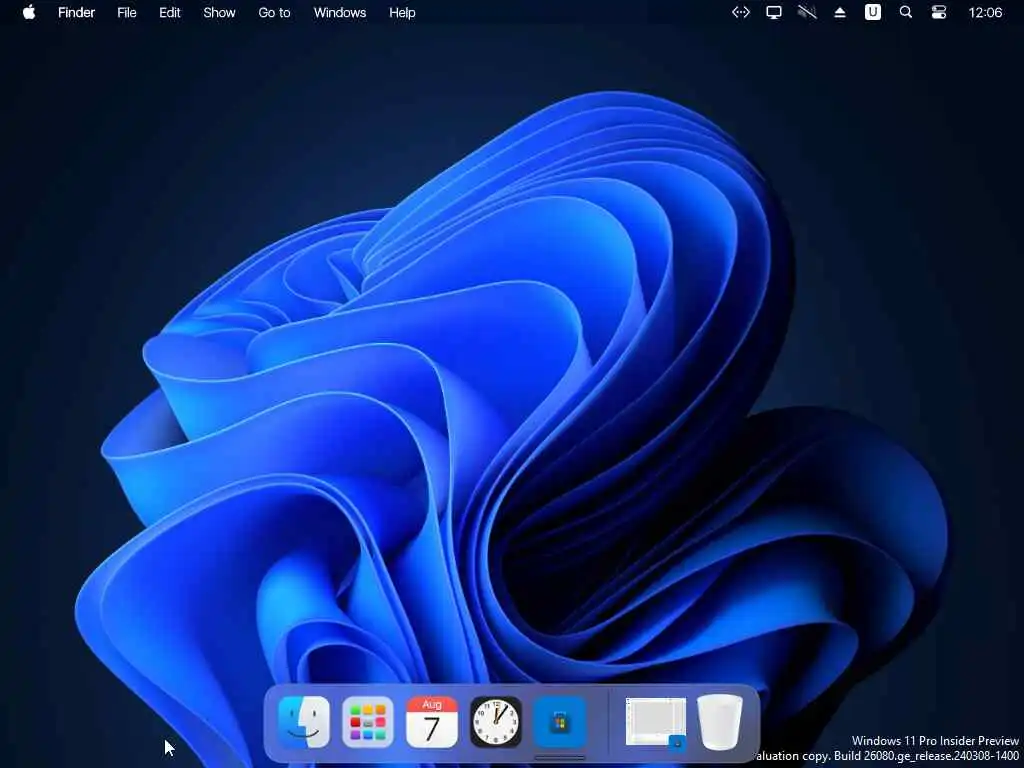
Task: Click the muted sound icon in menu bar
Action: (x=807, y=12)
